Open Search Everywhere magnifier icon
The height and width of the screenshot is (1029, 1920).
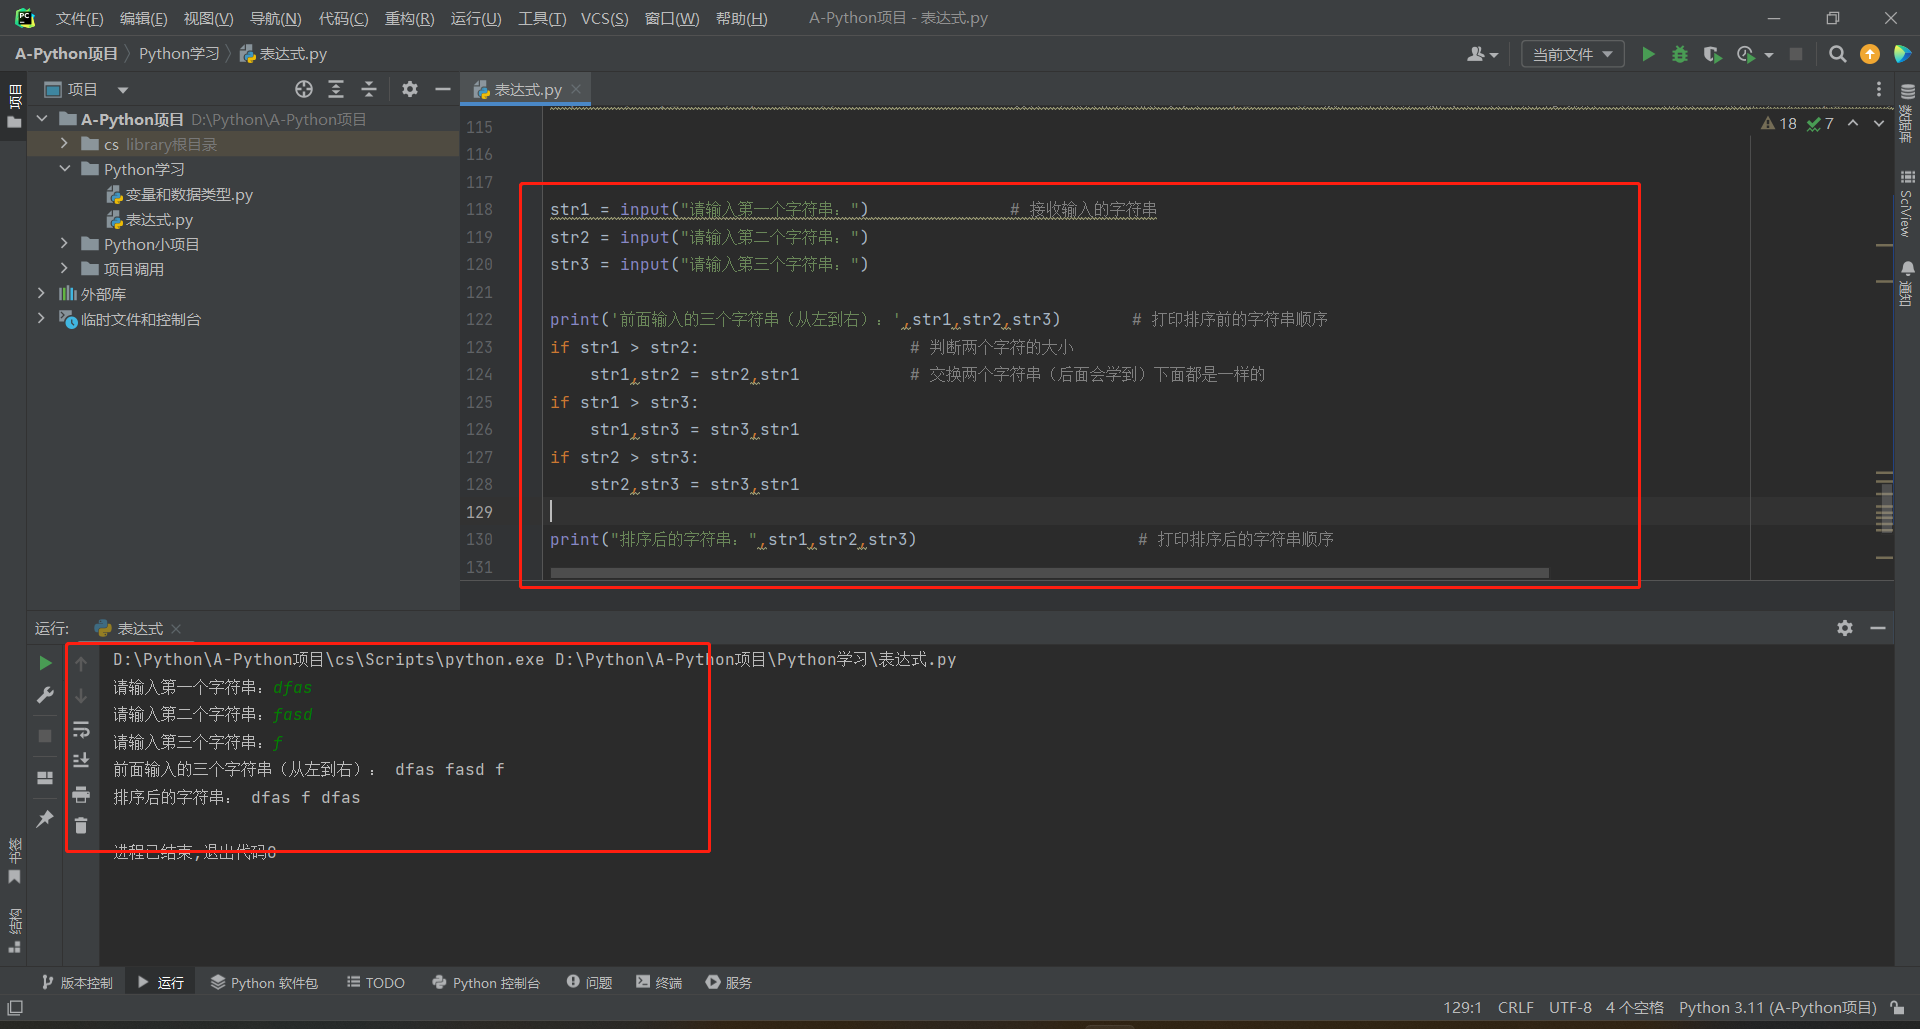pos(1837,54)
